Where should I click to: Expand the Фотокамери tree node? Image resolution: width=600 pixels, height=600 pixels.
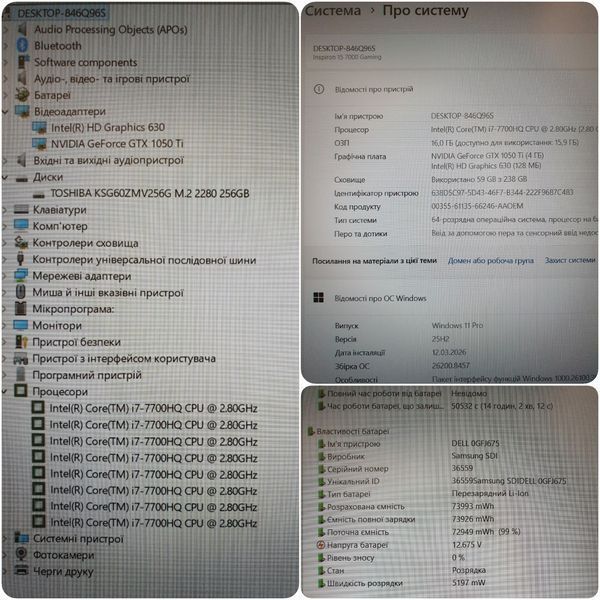(5, 554)
